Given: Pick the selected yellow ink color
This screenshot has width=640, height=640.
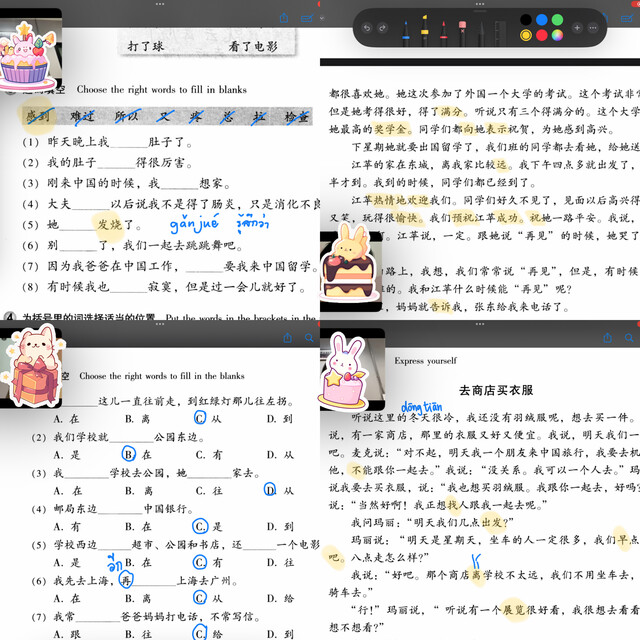Looking at the screenshot, I should (x=526, y=36).
